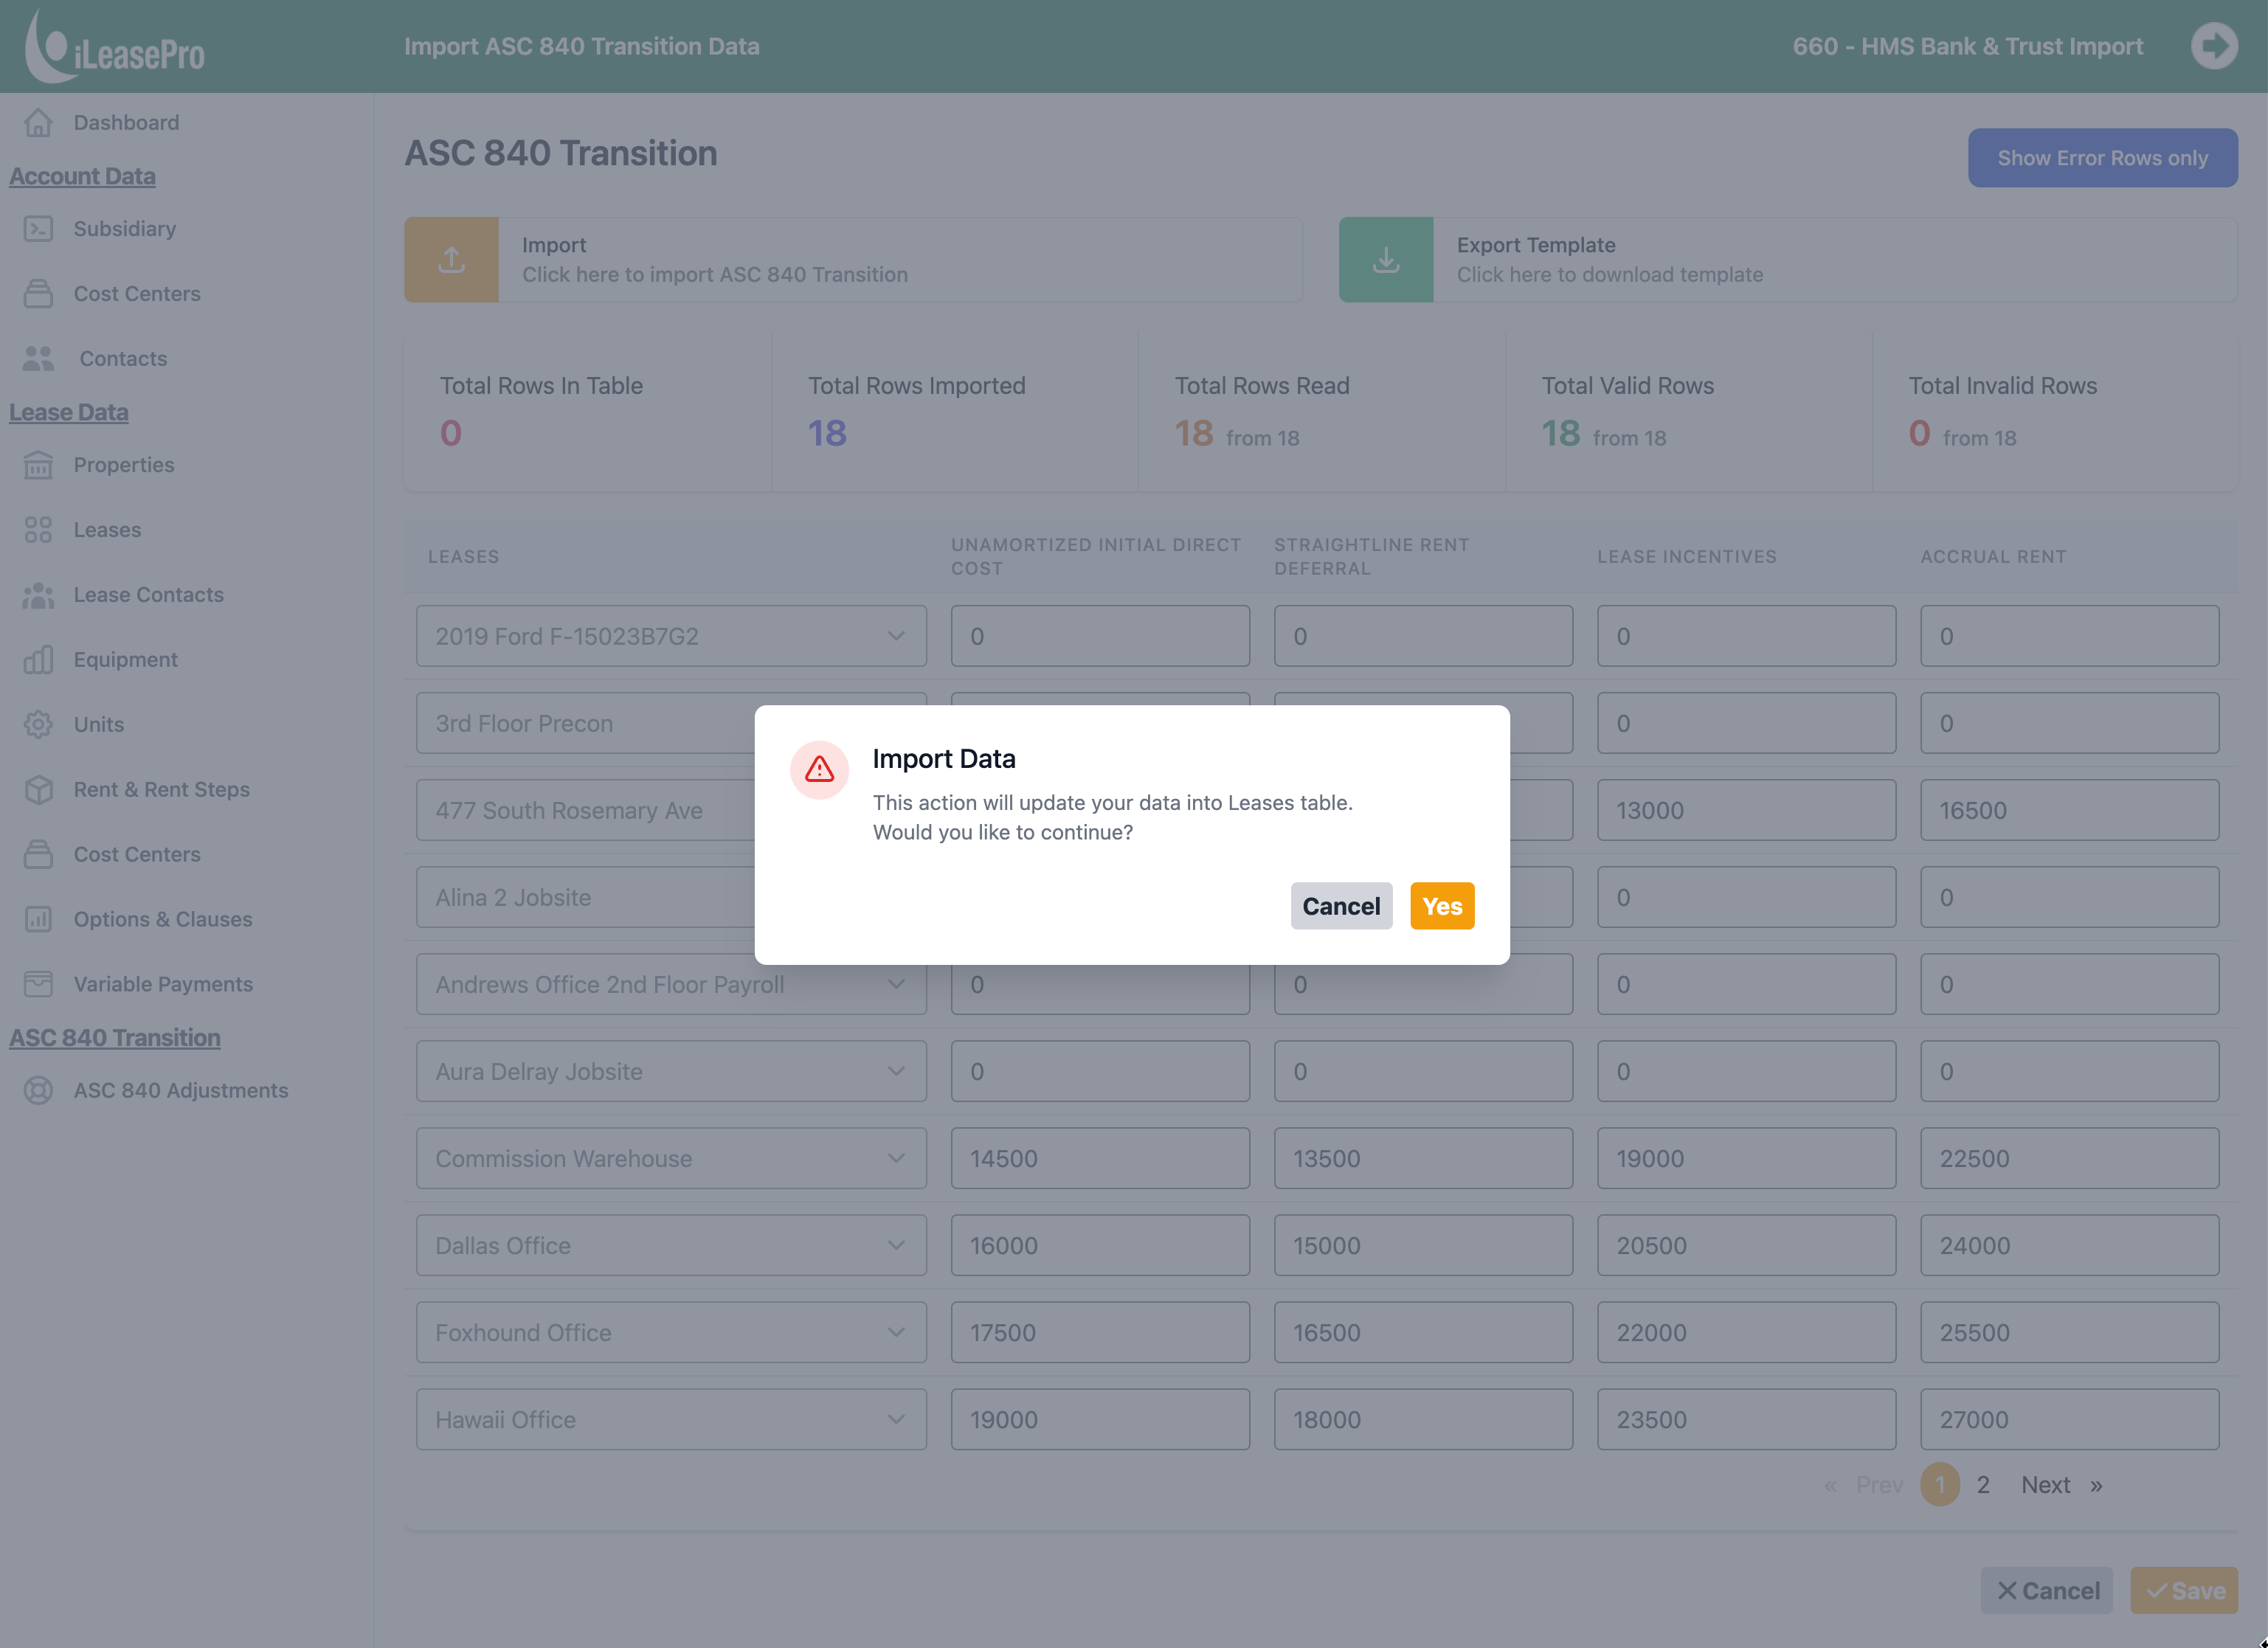Click bottom Cancel button beside Save

coord(2047,1590)
